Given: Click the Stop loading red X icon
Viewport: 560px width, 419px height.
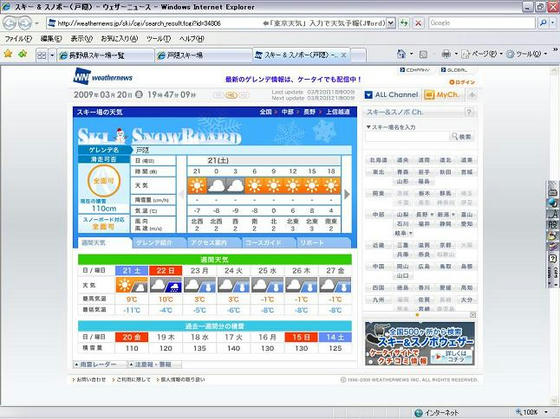Looking at the screenshot, I should 418,23.
